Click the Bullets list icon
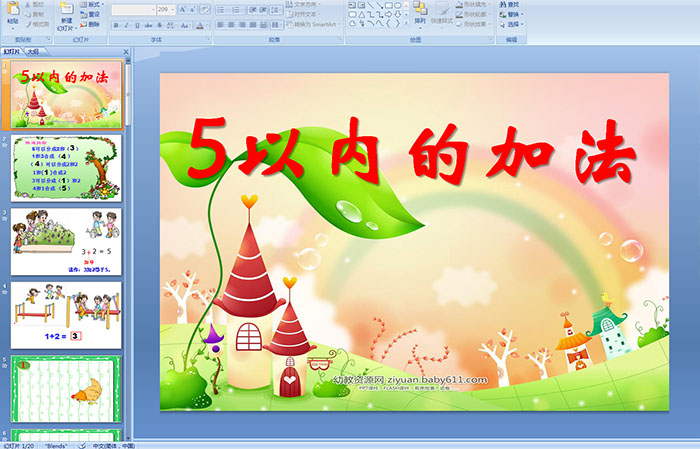The width and height of the screenshot is (700, 449). (x=223, y=9)
